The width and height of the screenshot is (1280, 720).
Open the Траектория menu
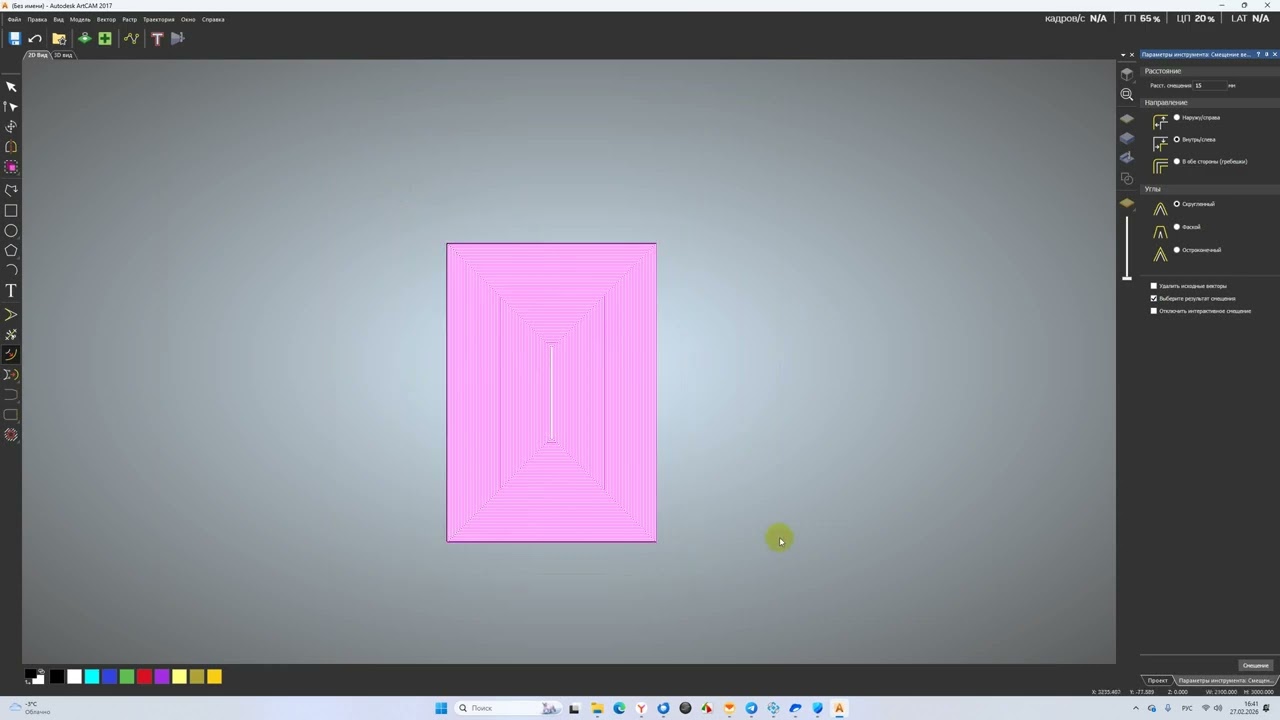pos(159,19)
